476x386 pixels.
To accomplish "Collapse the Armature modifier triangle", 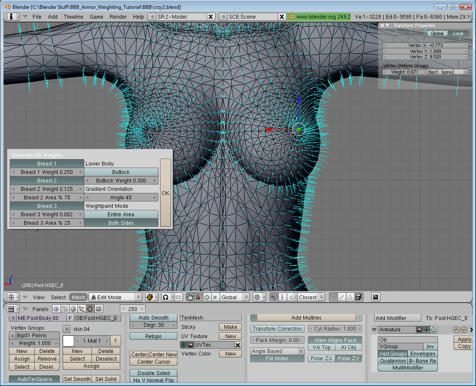I will point(374,330).
